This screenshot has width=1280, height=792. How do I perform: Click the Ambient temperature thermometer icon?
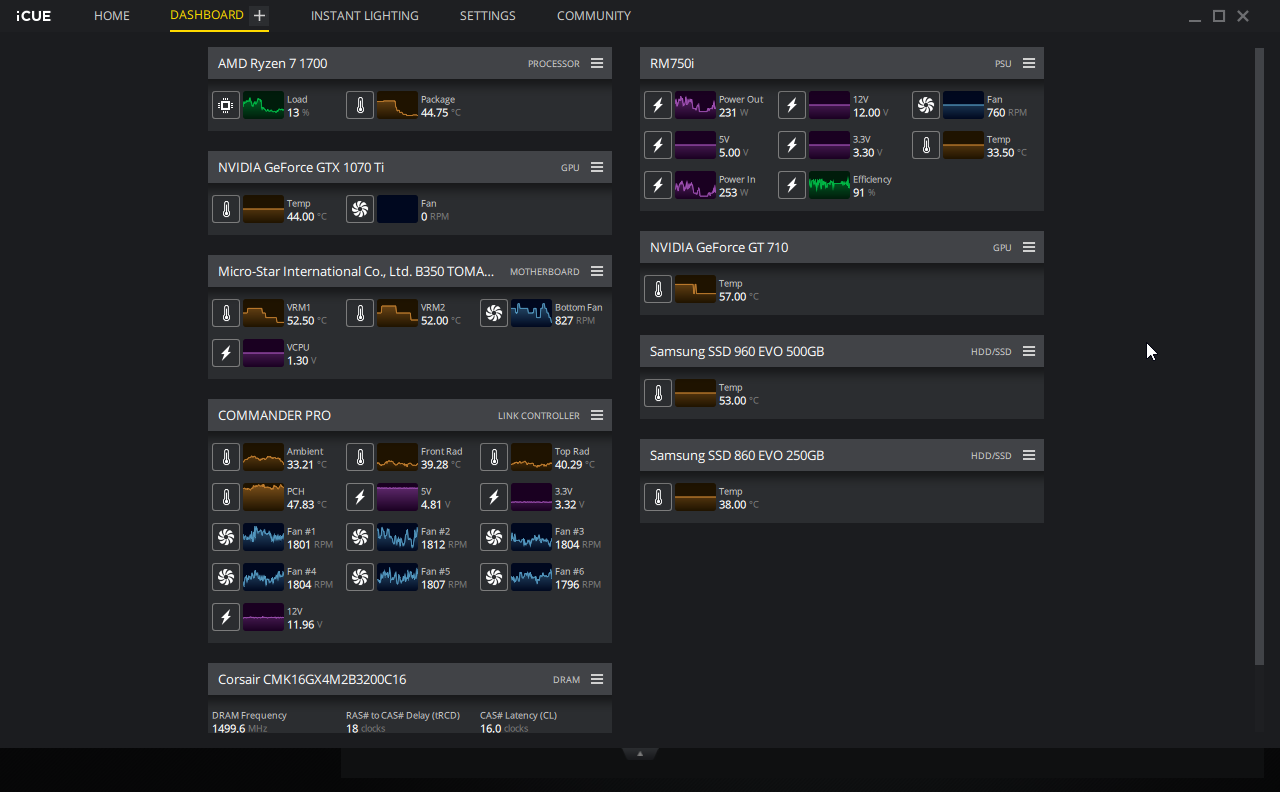tap(226, 457)
